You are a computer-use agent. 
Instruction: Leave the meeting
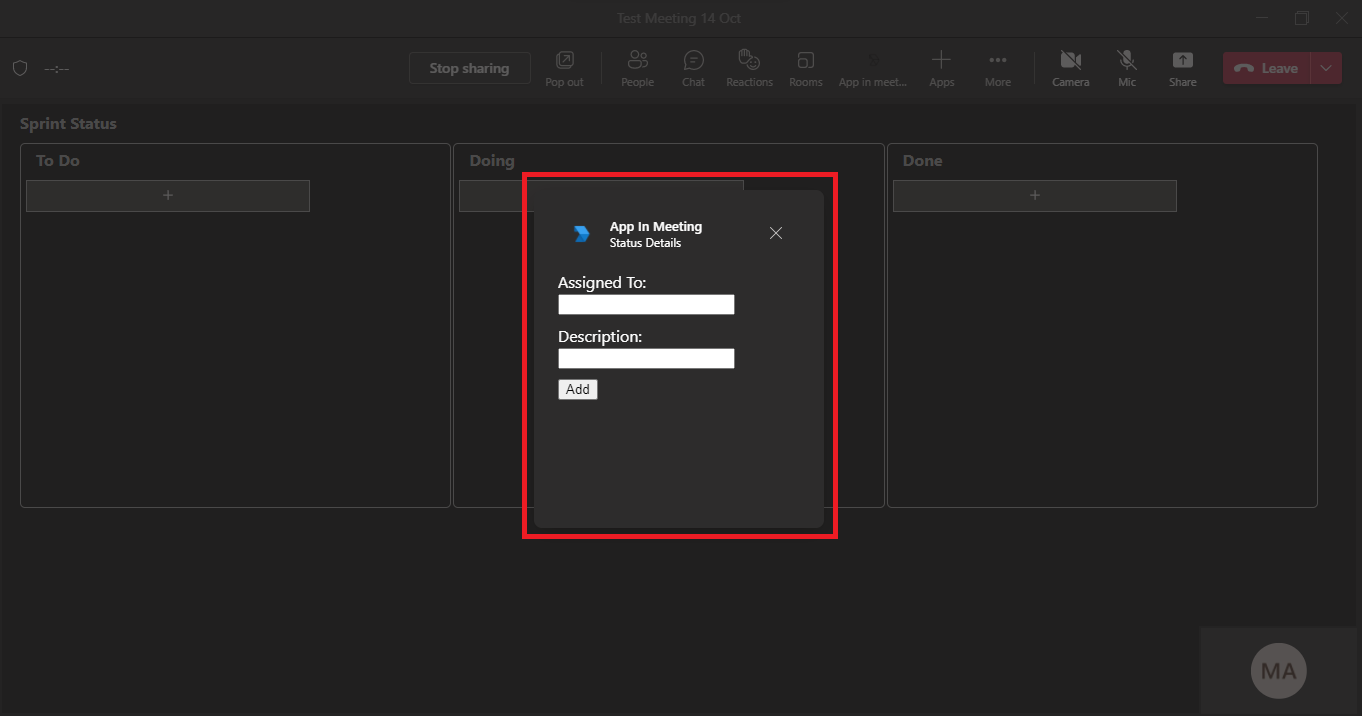point(1266,68)
